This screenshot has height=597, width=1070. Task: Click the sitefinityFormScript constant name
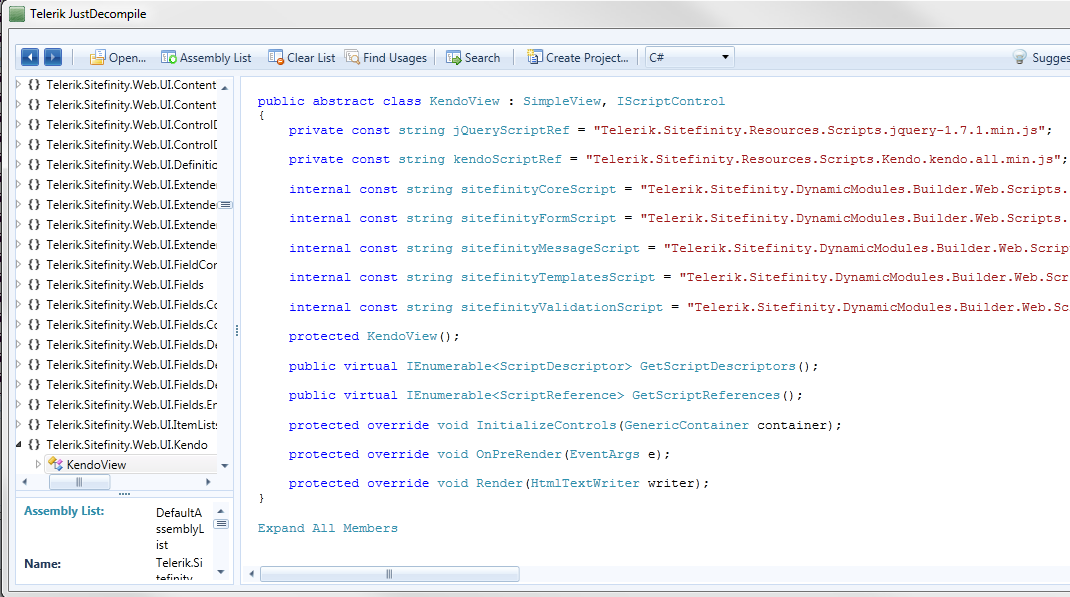click(x=538, y=218)
